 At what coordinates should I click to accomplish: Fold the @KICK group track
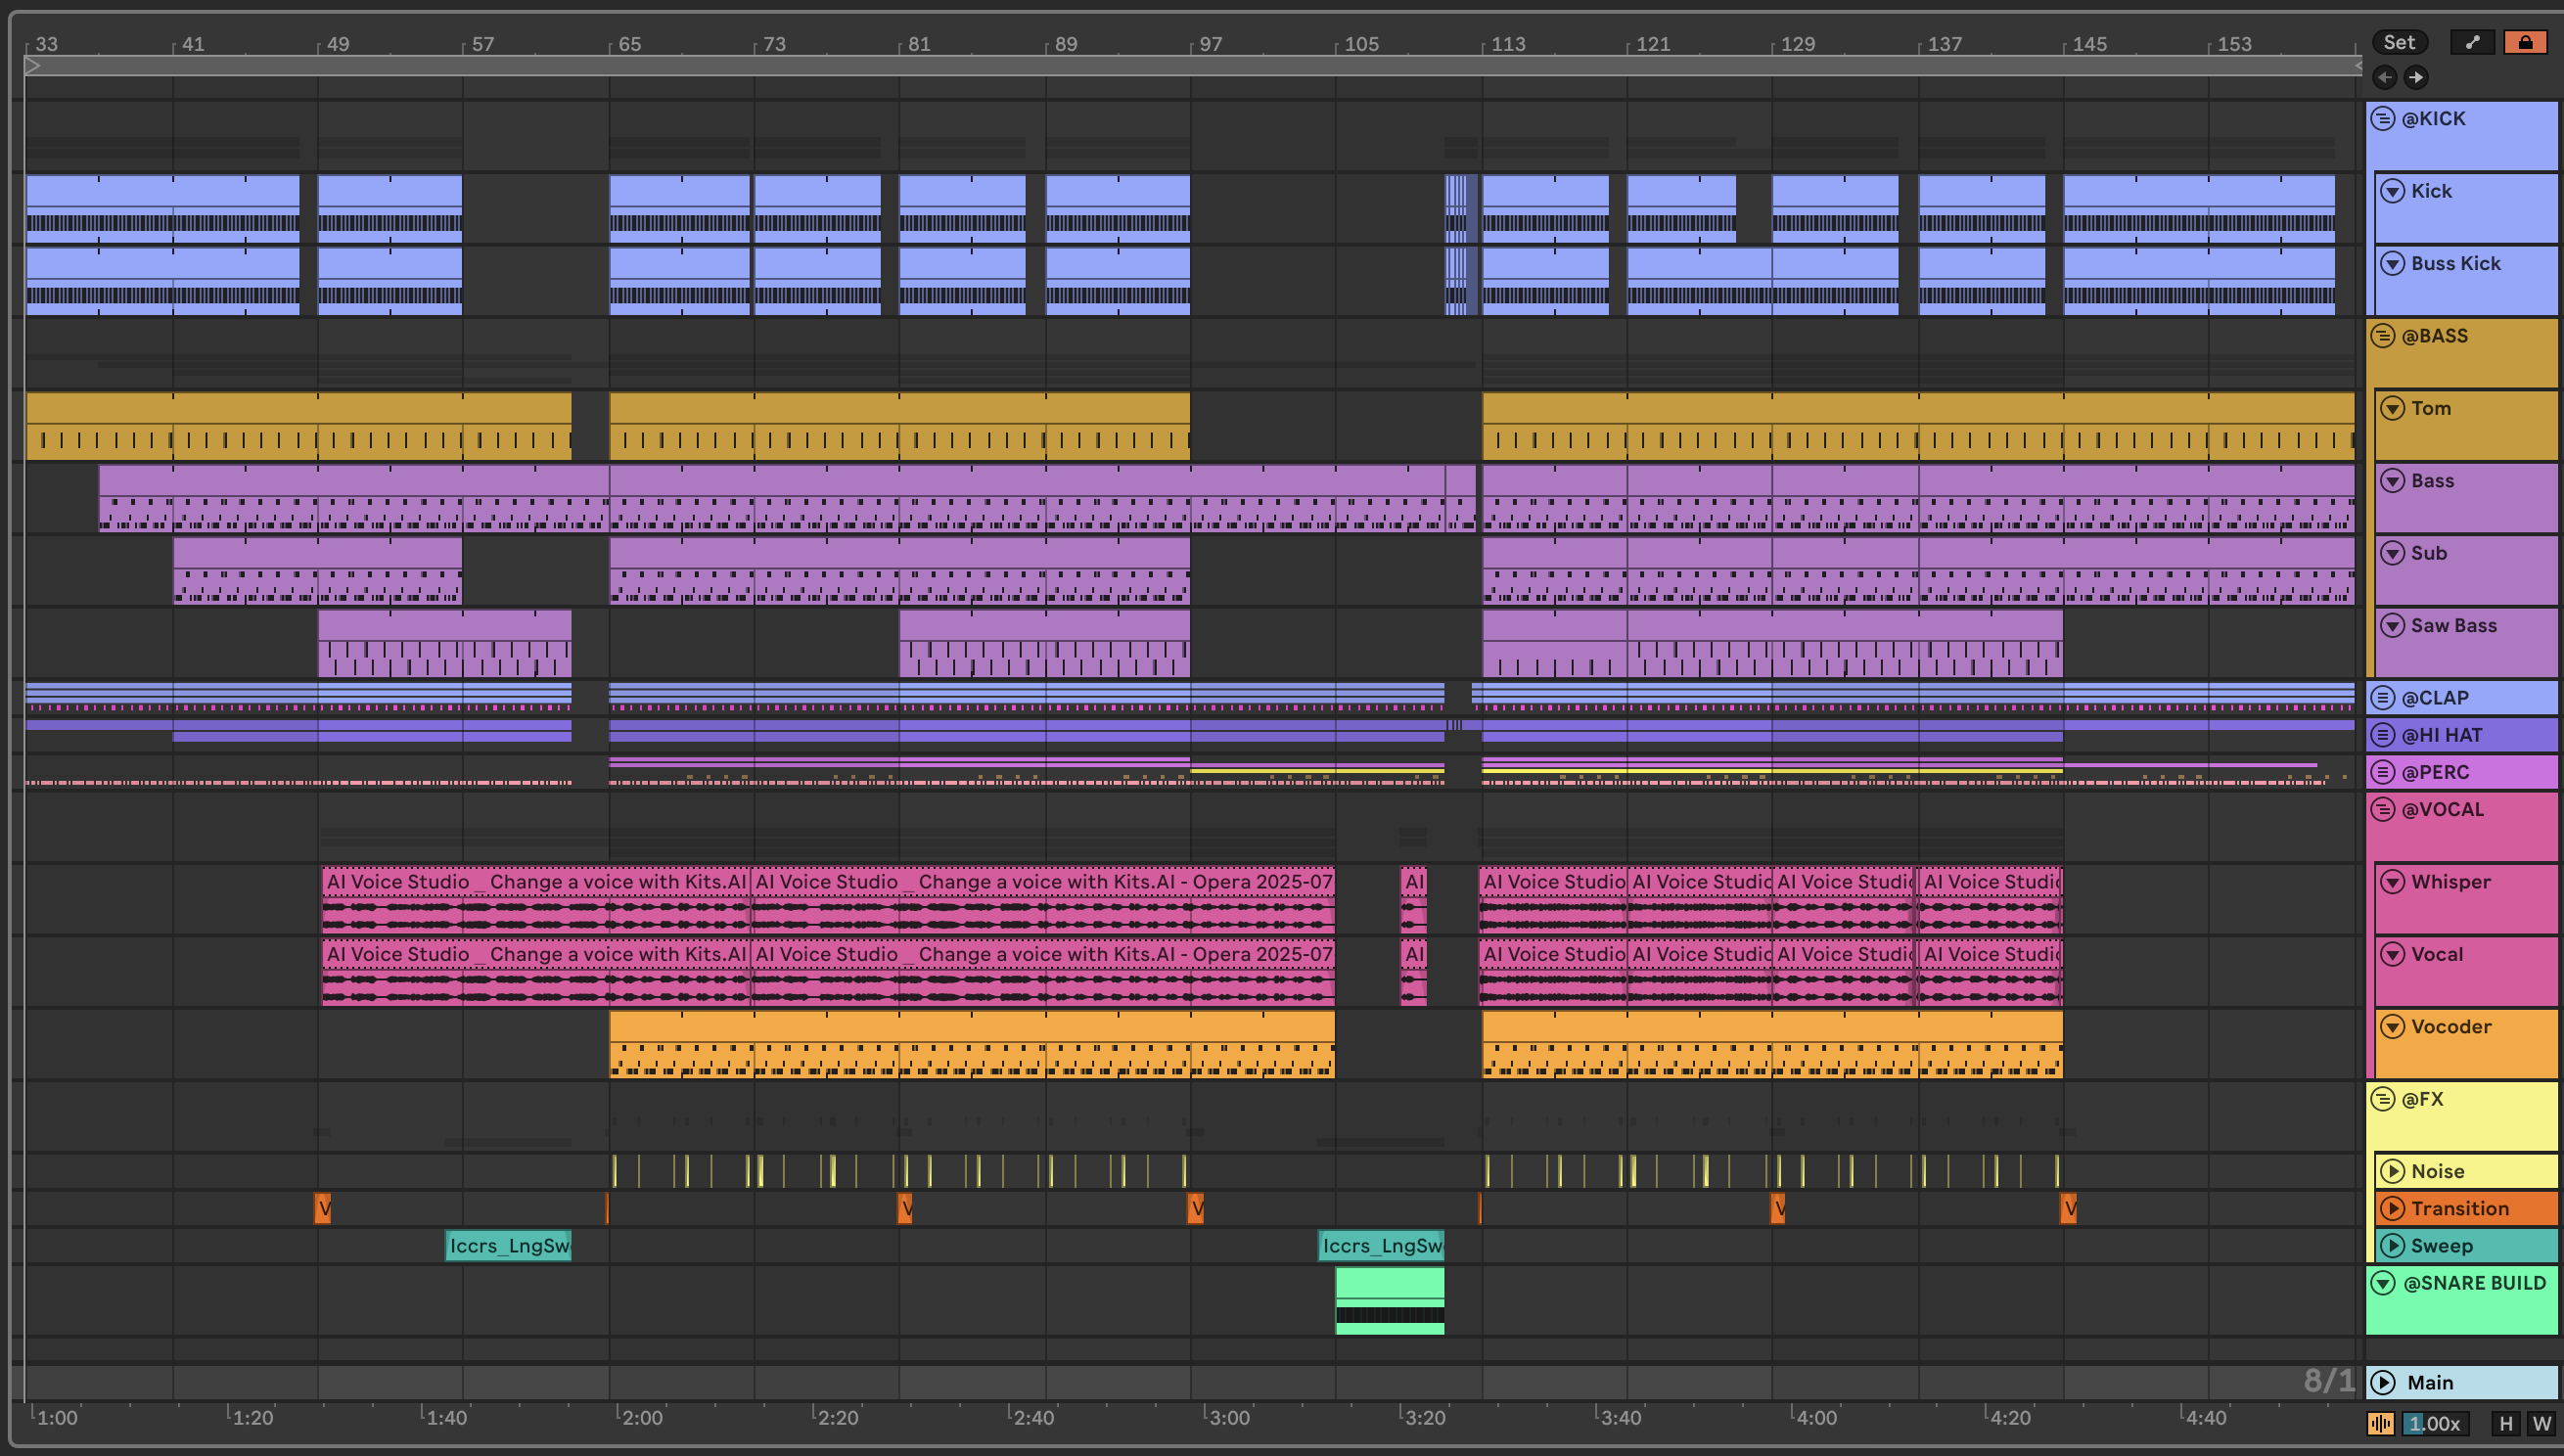2383,119
